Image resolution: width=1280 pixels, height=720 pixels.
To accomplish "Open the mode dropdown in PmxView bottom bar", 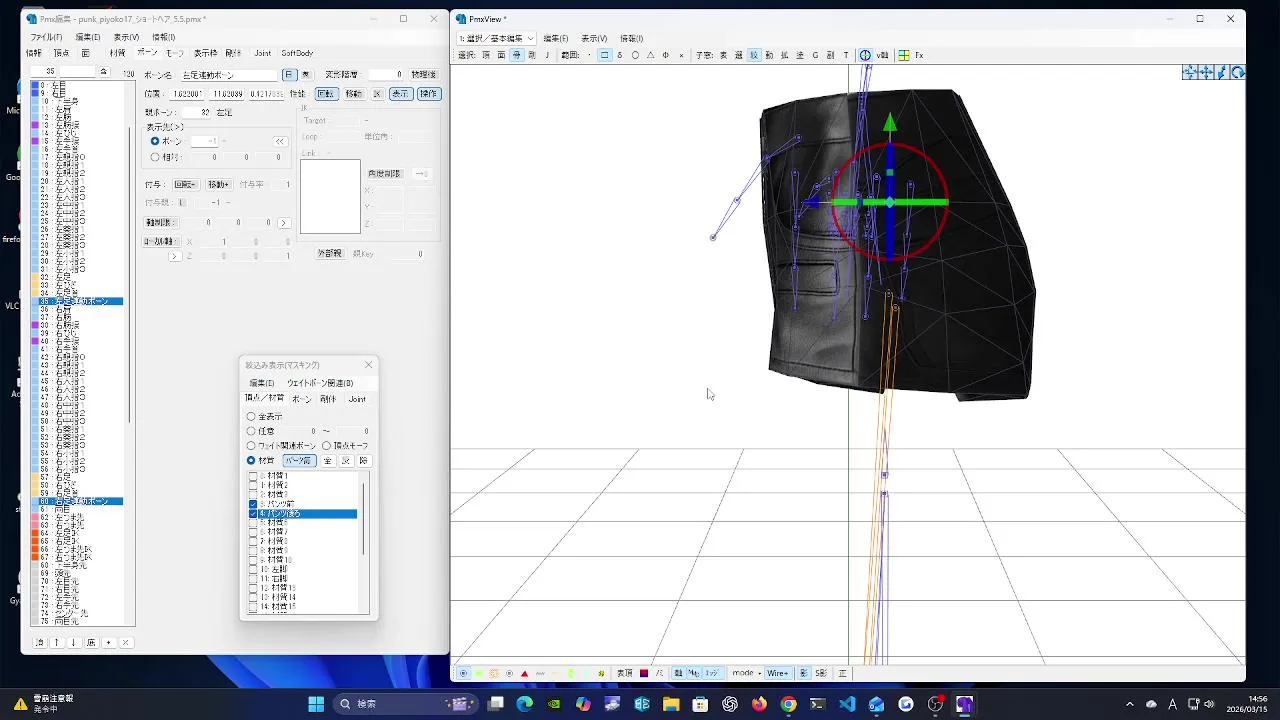I will pyautogui.click(x=746, y=673).
